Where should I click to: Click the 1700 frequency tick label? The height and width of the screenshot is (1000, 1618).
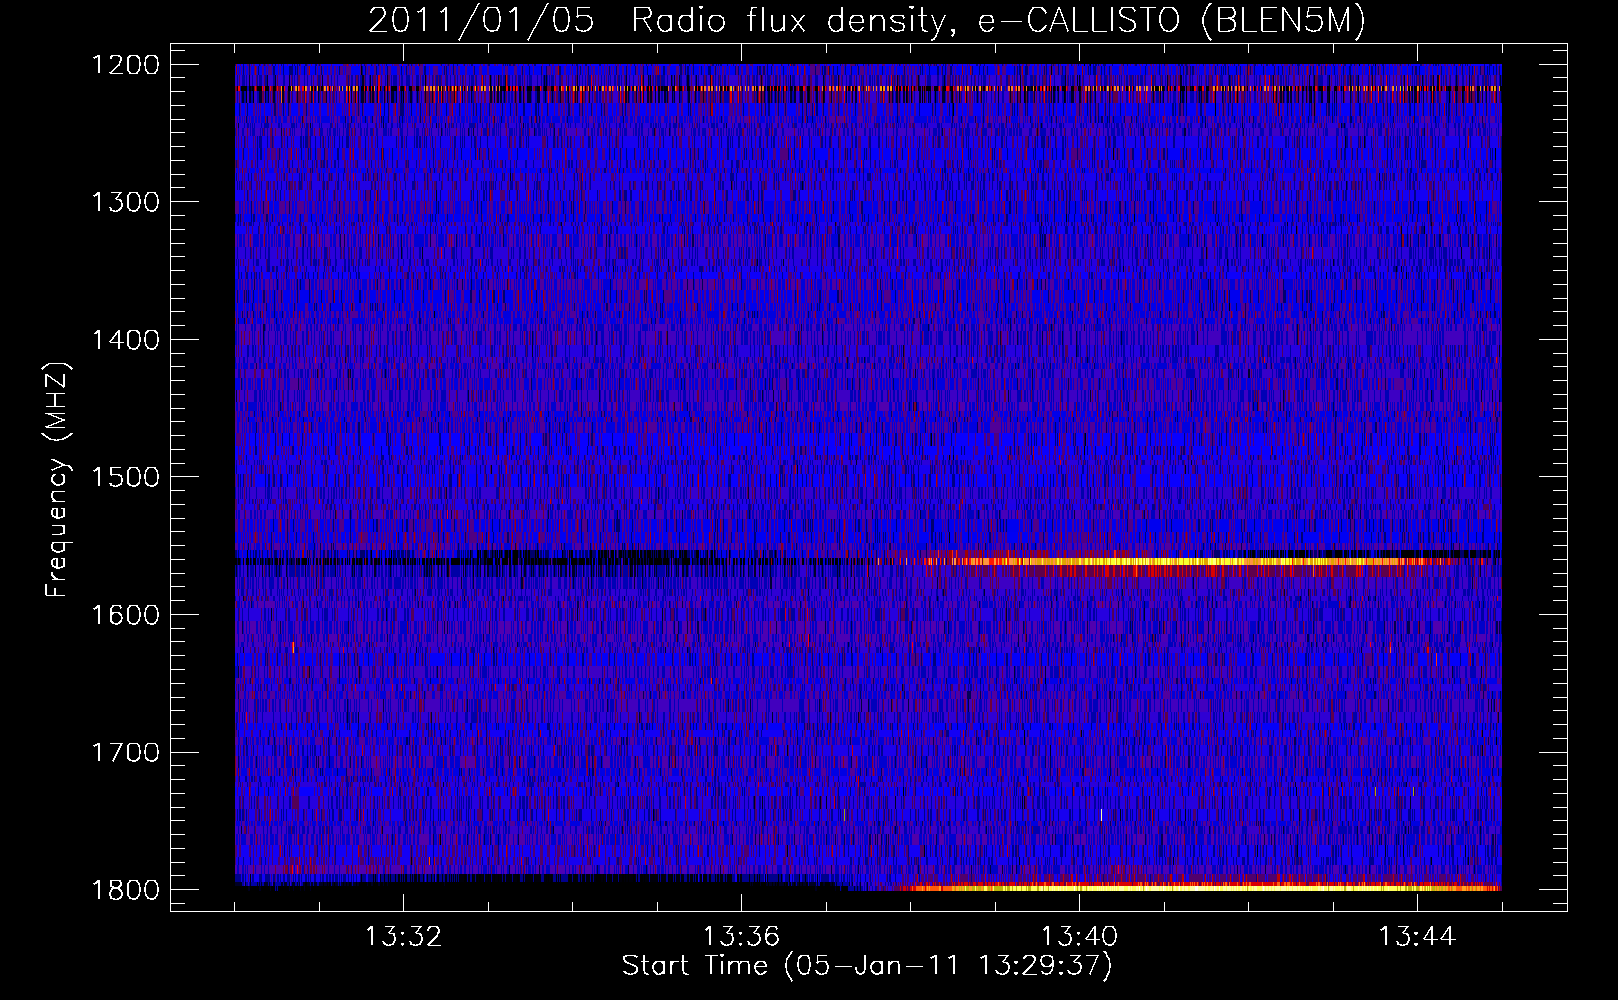[125, 752]
